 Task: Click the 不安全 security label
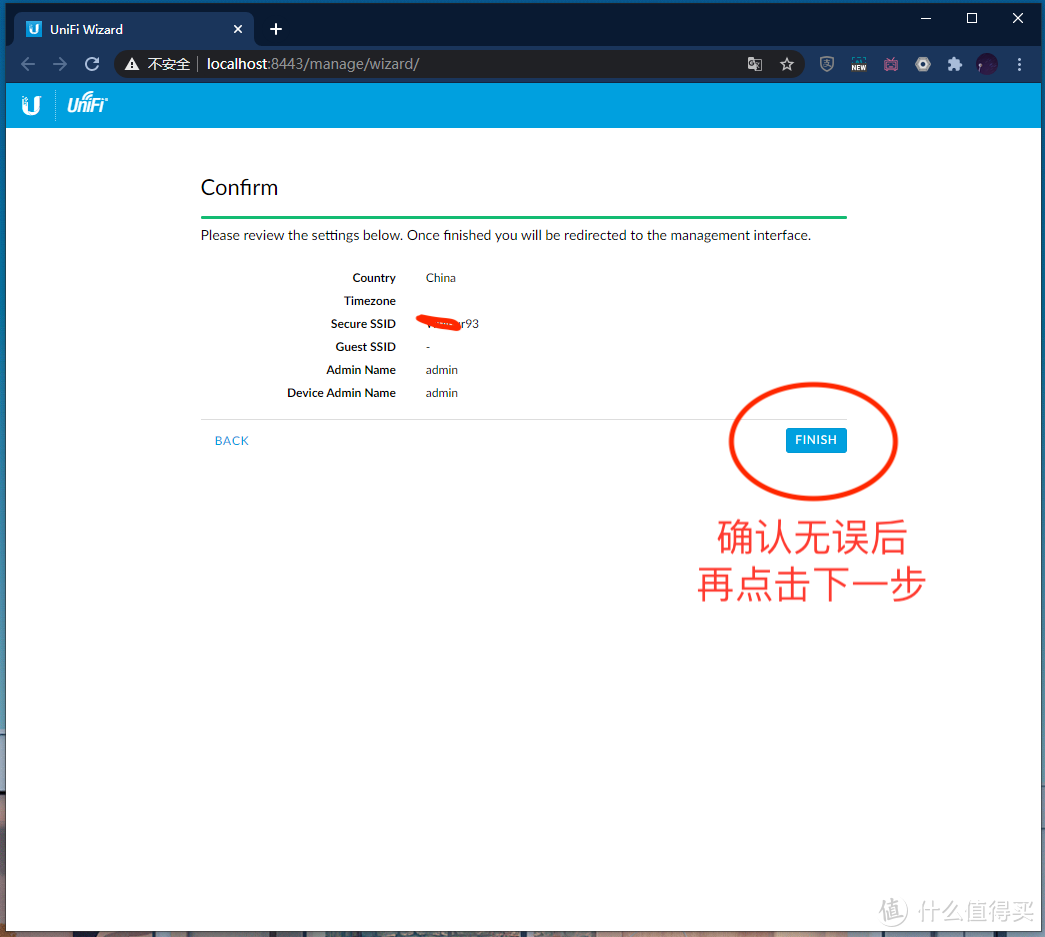point(169,64)
